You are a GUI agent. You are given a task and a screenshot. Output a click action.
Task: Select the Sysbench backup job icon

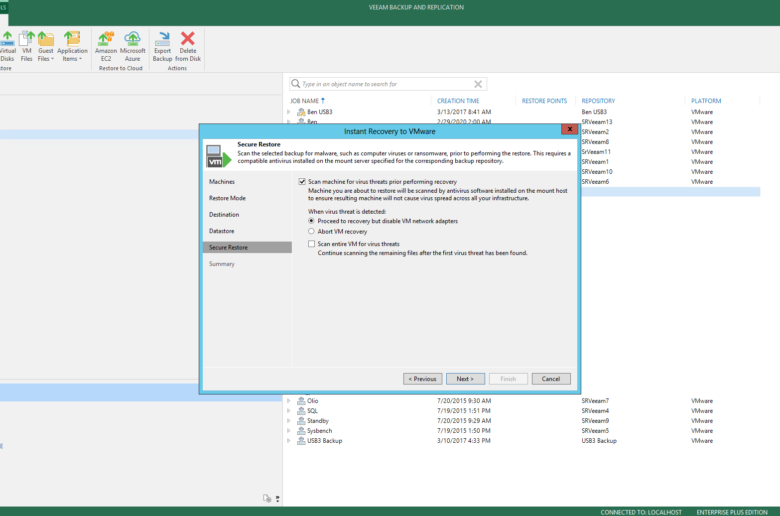(x=301, y=430)
